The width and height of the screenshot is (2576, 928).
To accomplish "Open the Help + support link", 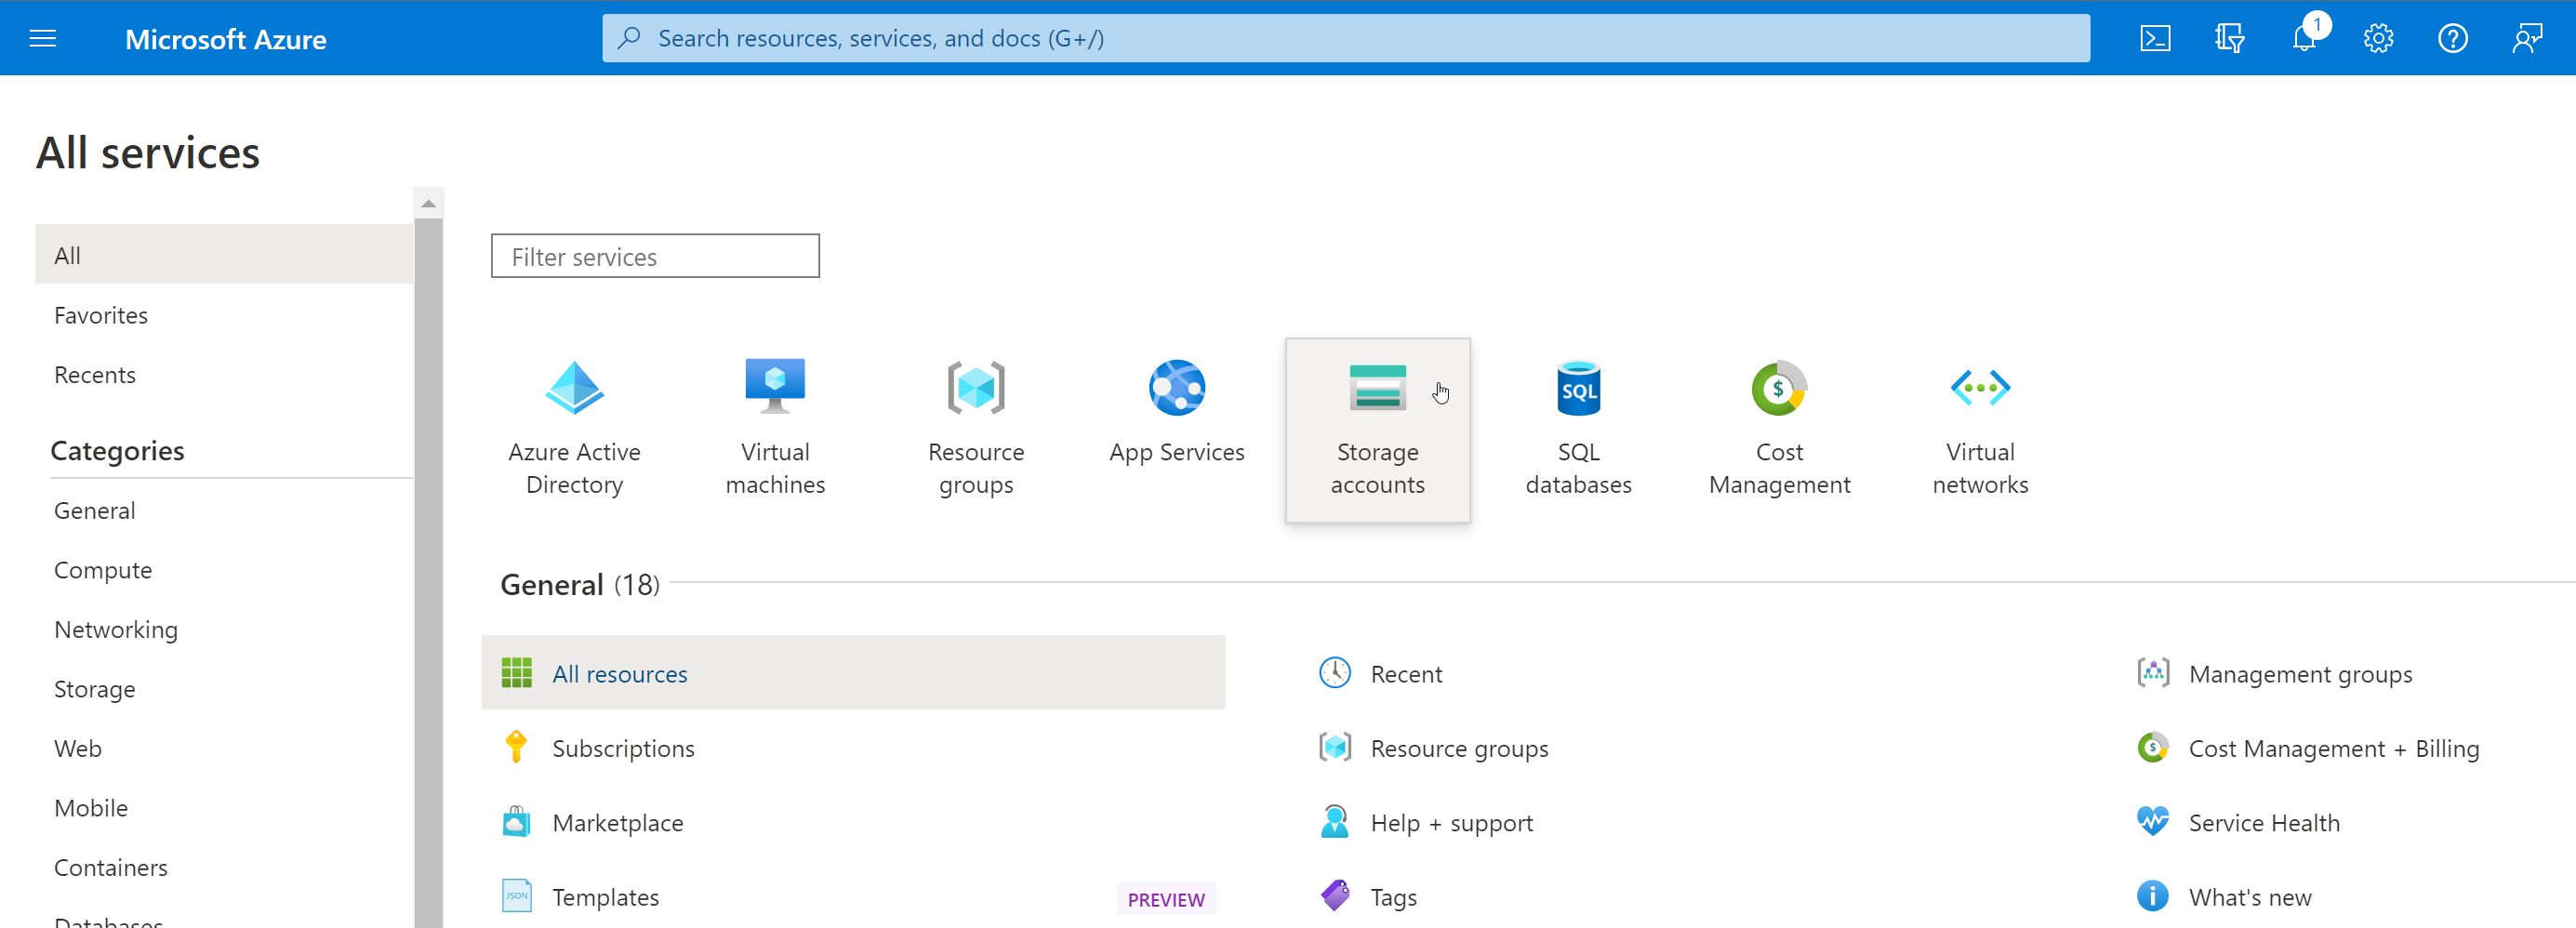I will (x=1451, y=823).
